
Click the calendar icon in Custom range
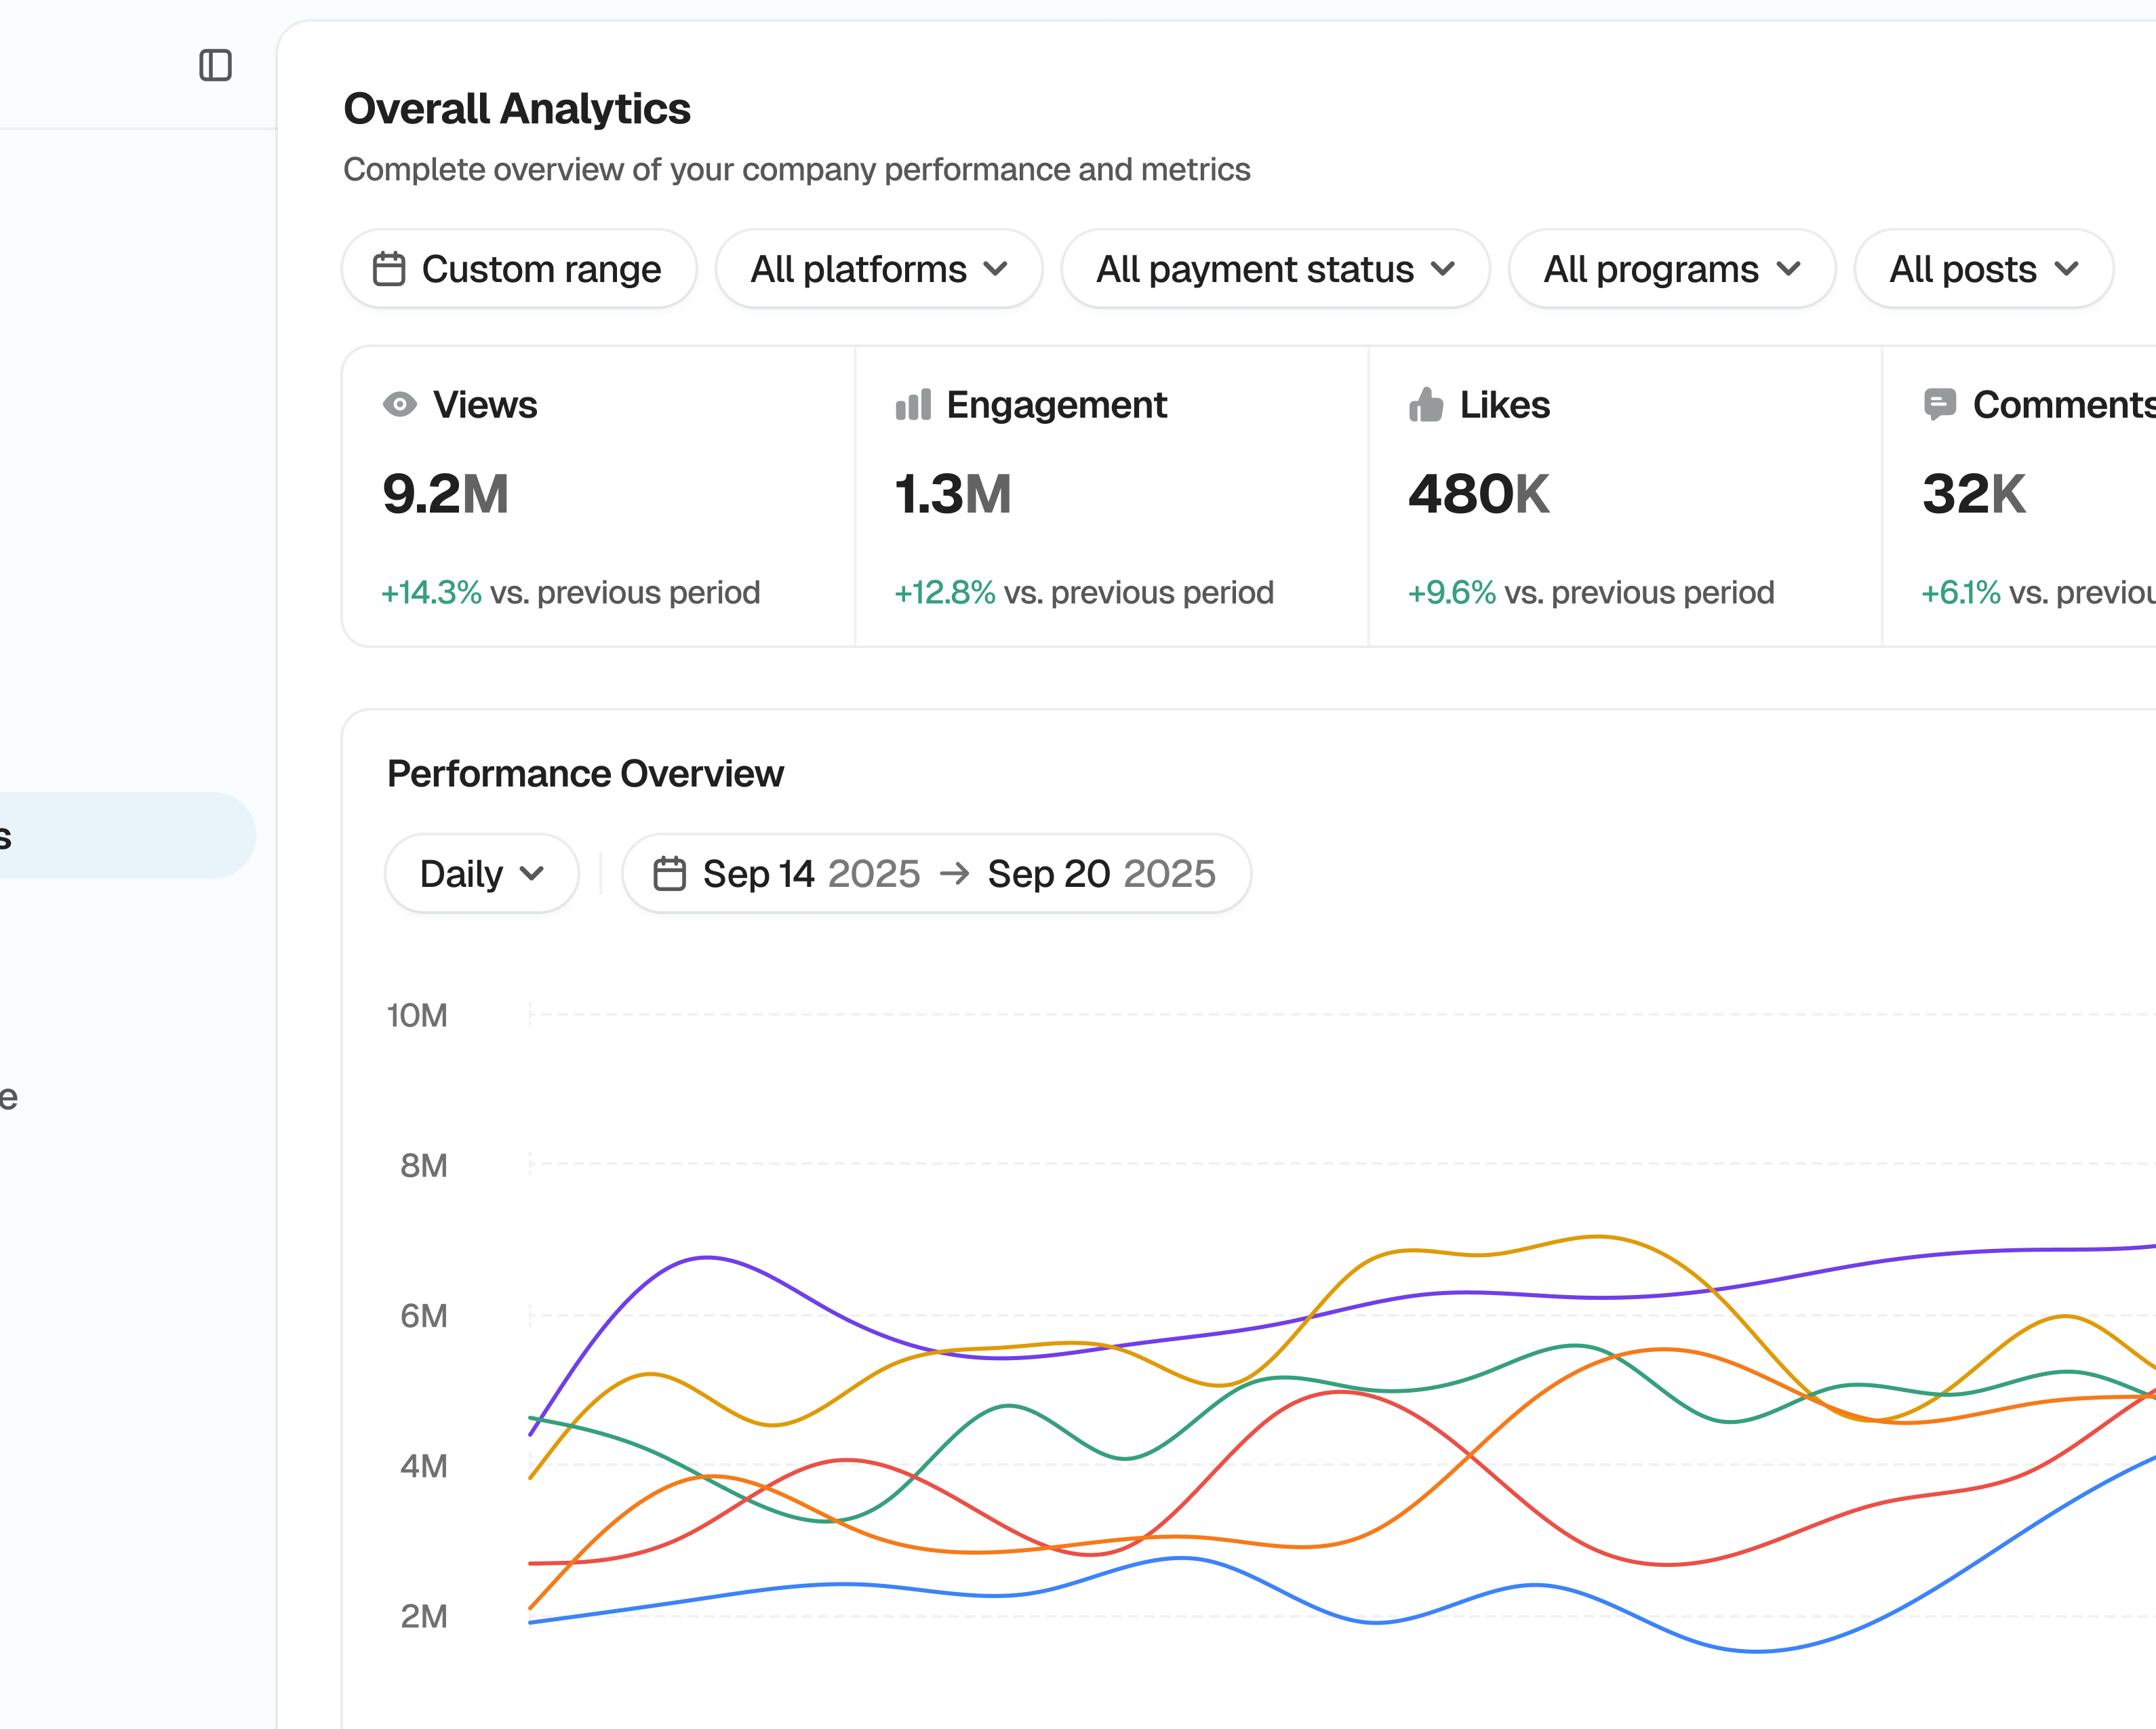point(389,269)
